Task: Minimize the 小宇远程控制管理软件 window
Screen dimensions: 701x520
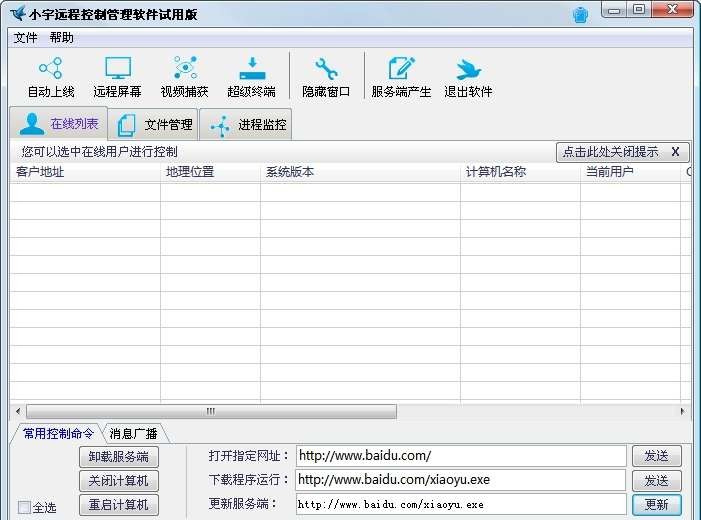Action: [x=615, y=10]
